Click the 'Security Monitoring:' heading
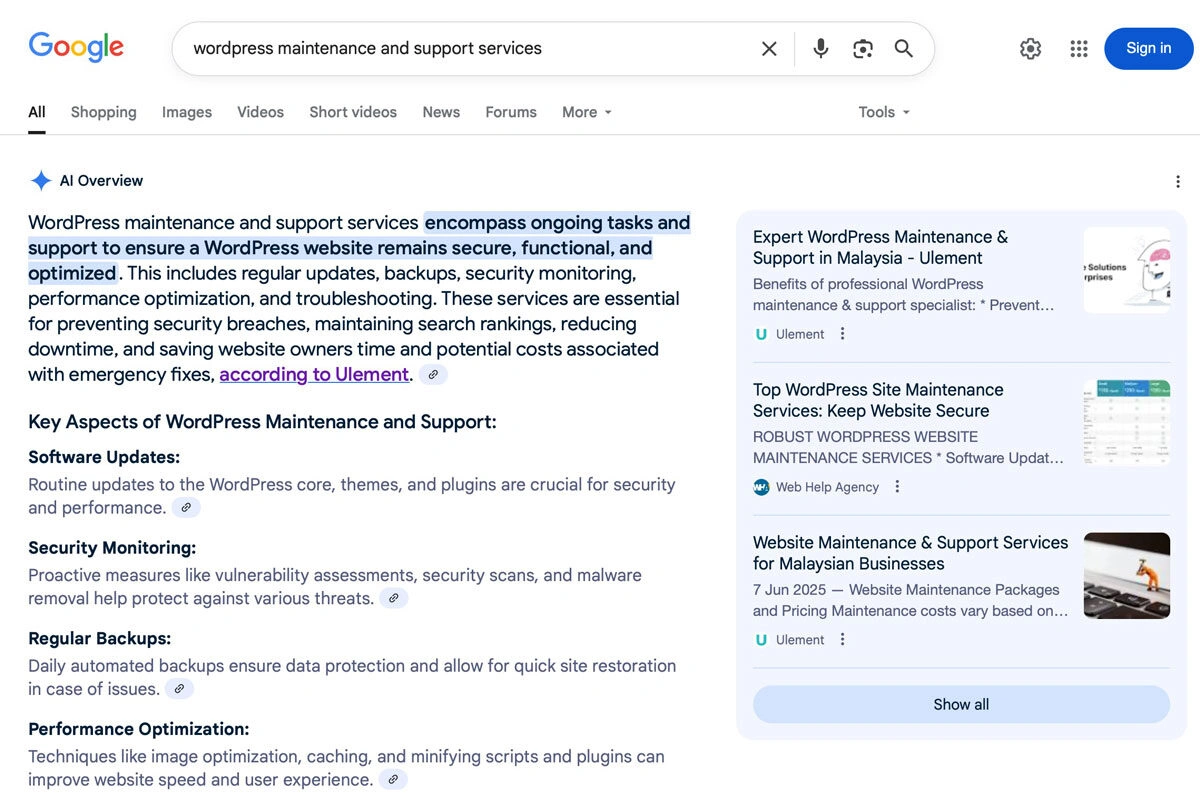 coord(112,548)
